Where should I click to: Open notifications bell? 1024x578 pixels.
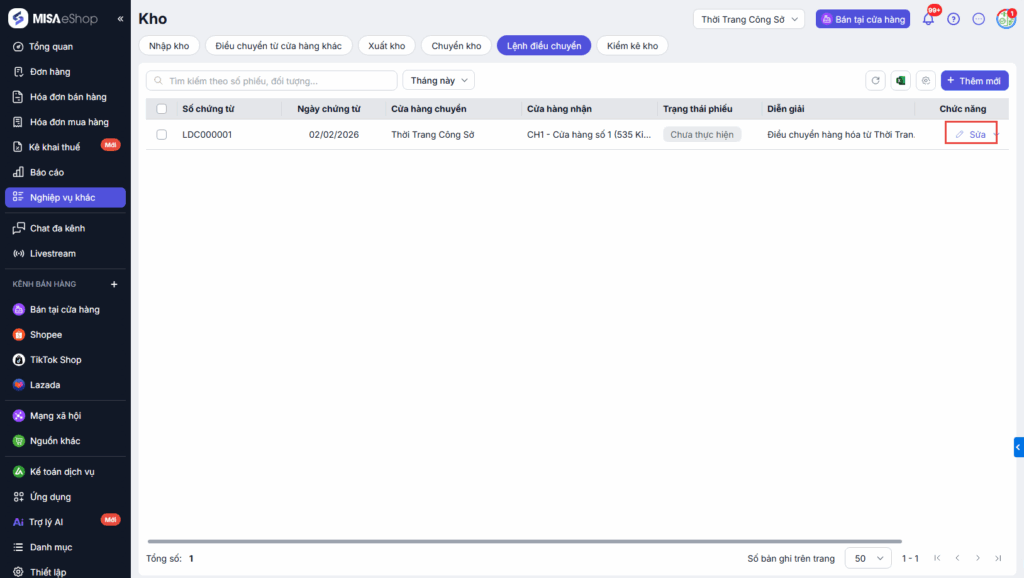[x=928, y=19]
